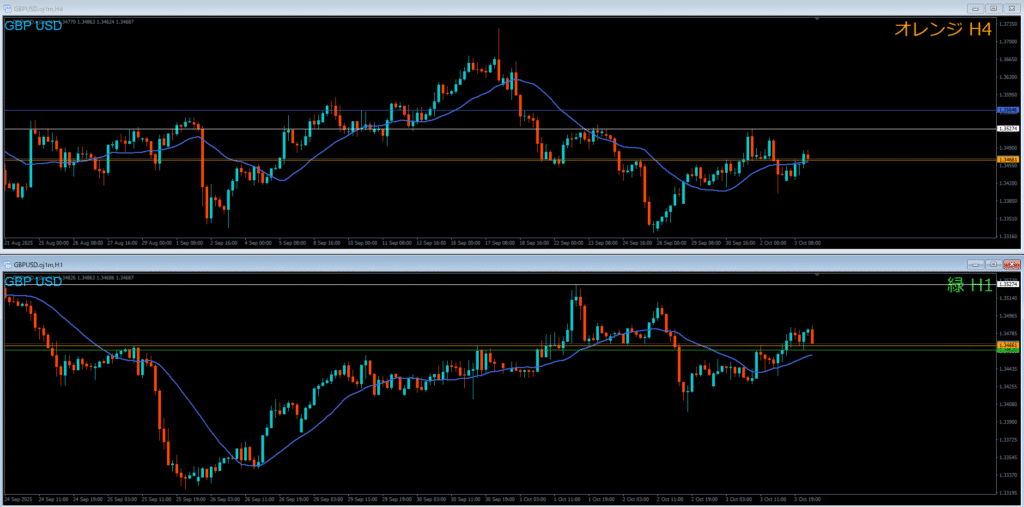1024x507 pixels.
Task: Click the orange current price tag in H1 chart
Action: 1009,345
